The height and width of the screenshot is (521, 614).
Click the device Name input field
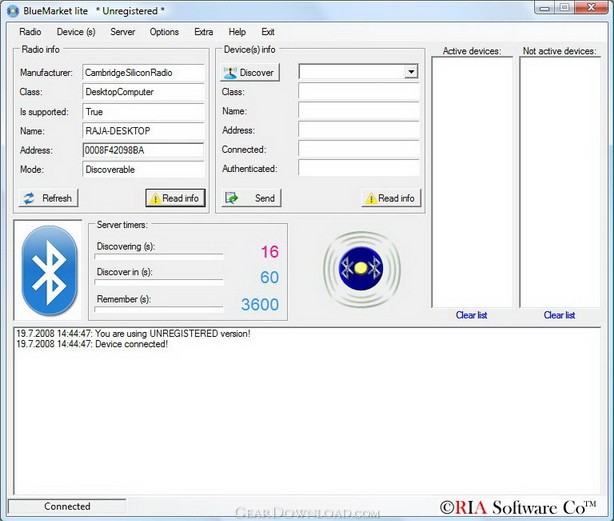pos(359,111)
